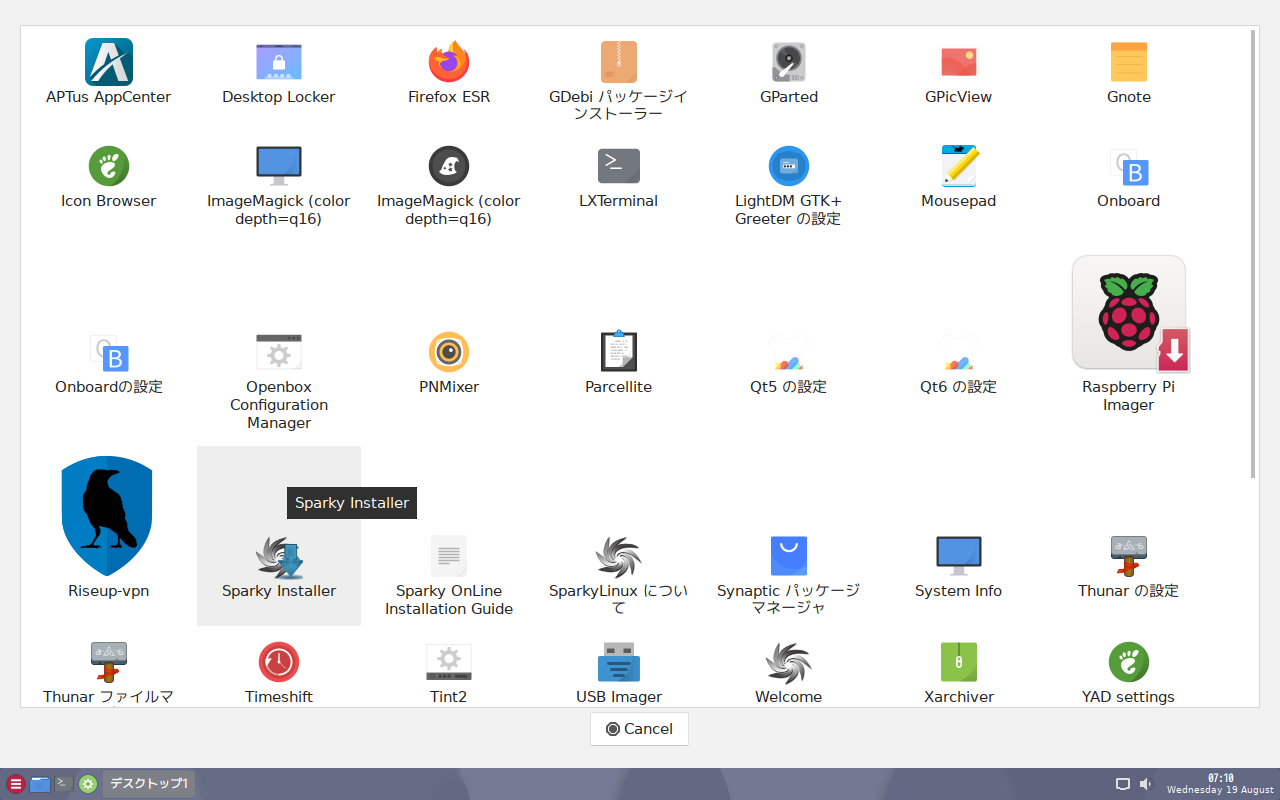This screenshot has height=800, width=1280.
Task: Launch Mousepad text editor
Action: coord(959,177)
